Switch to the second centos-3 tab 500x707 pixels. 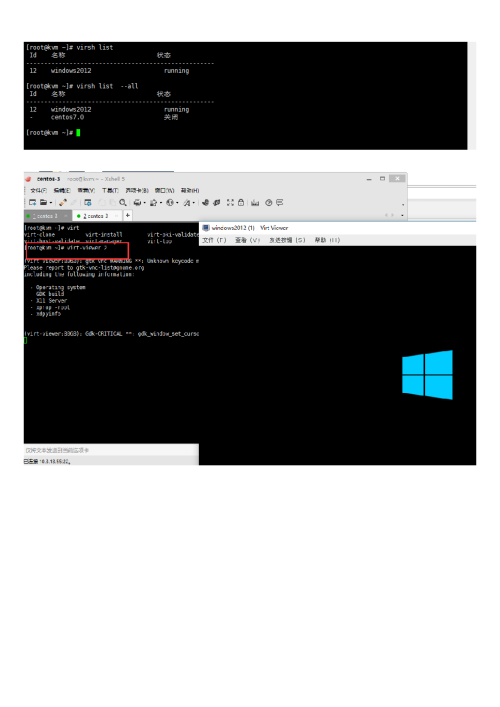click(x=95, y=216)
